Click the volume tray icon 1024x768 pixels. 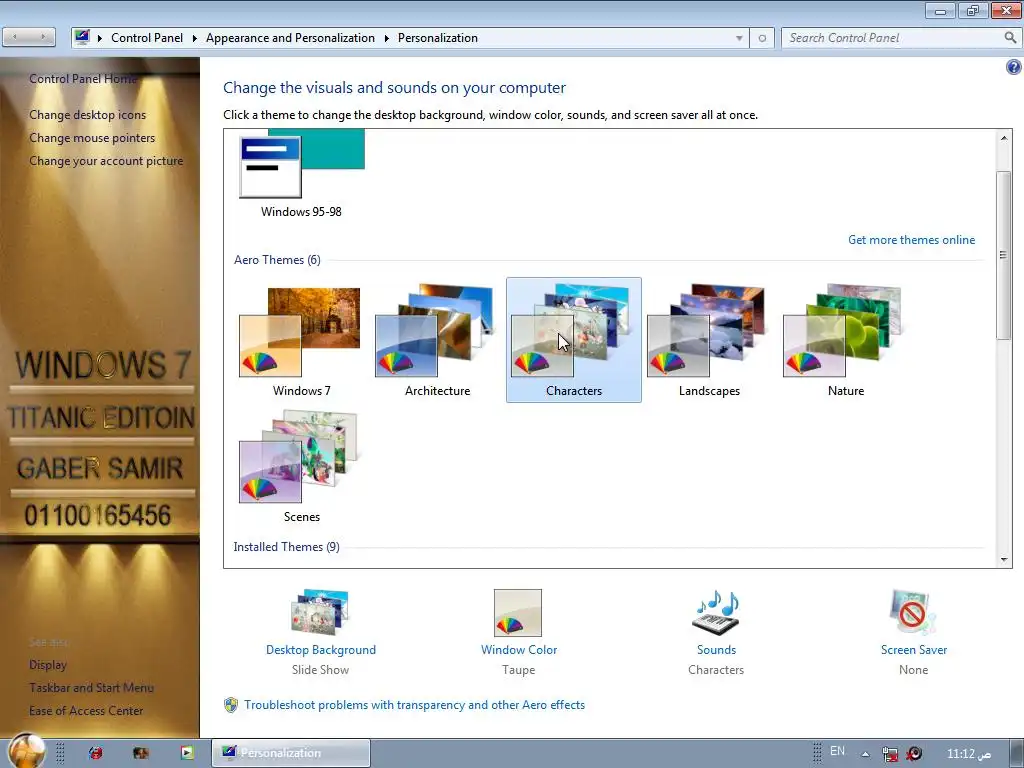[914, 754]
